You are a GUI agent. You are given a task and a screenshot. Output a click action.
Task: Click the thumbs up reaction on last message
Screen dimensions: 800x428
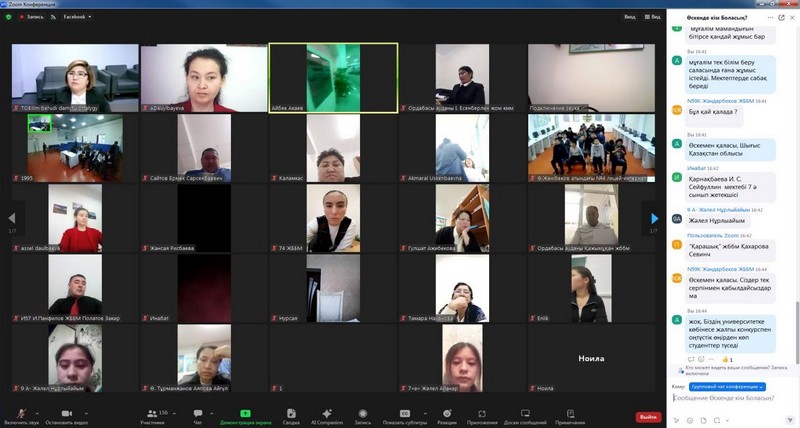coord(727,359)
